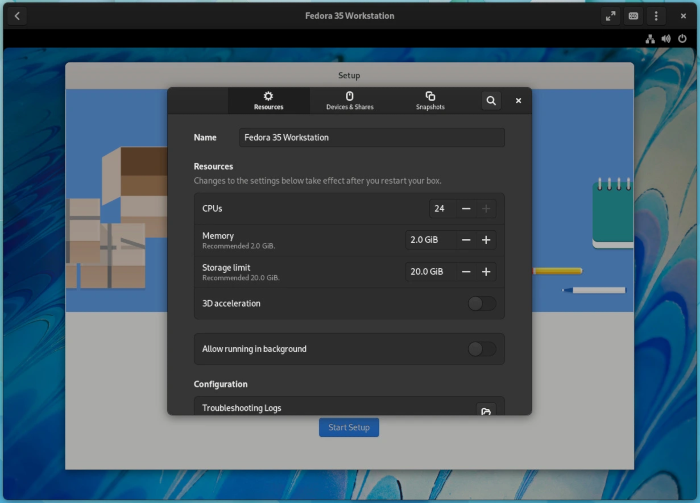Image resolution: width=700 pixels, height=503 pixels.
Task: Open the three-dot menu in header bar
Action: tap(656, 16)
